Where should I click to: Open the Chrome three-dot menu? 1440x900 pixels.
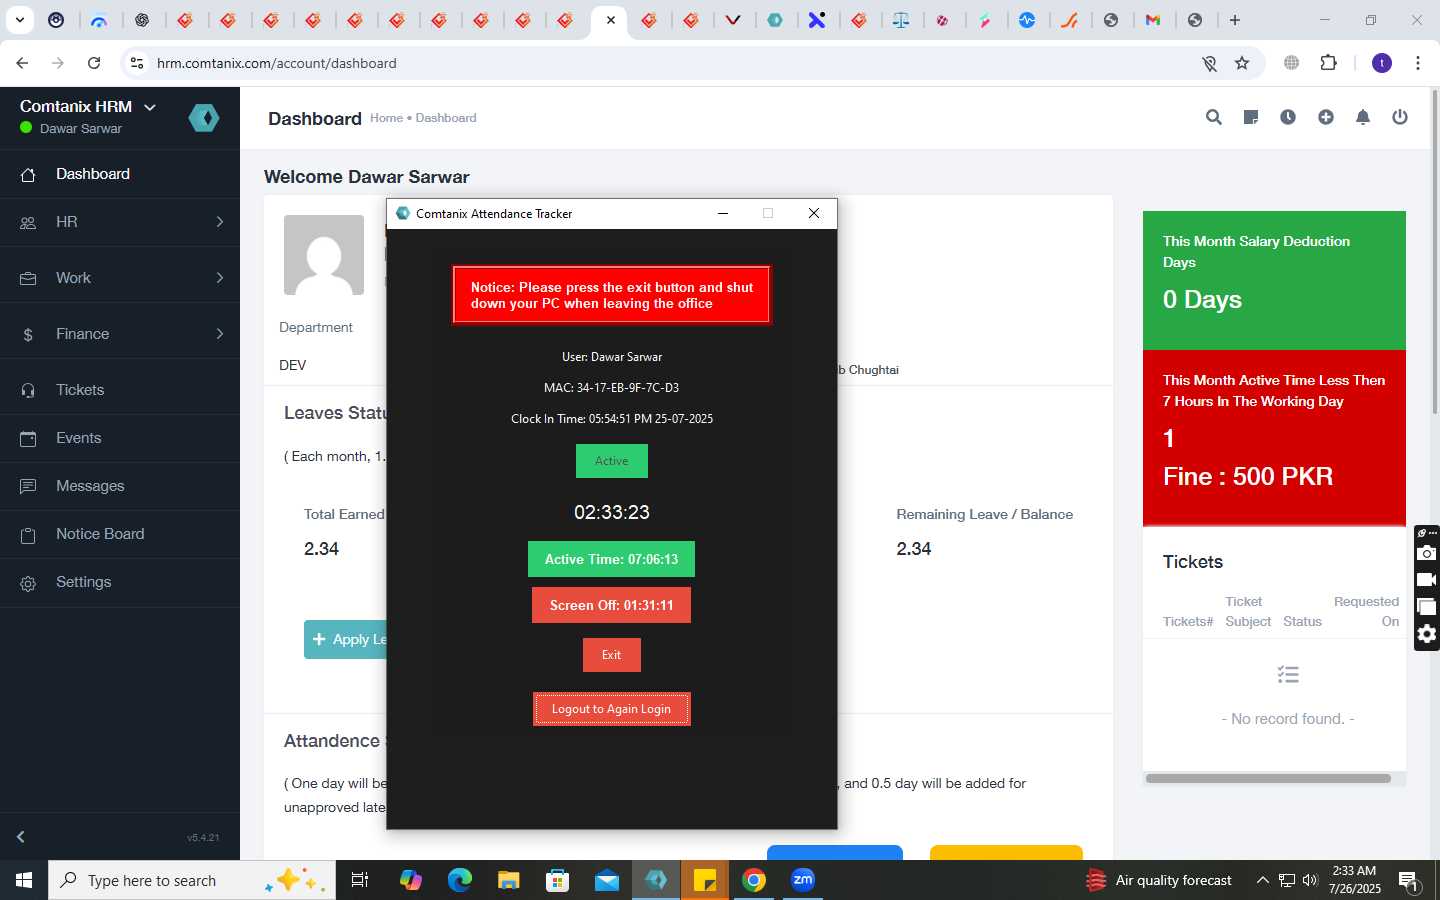[1418, 63]
